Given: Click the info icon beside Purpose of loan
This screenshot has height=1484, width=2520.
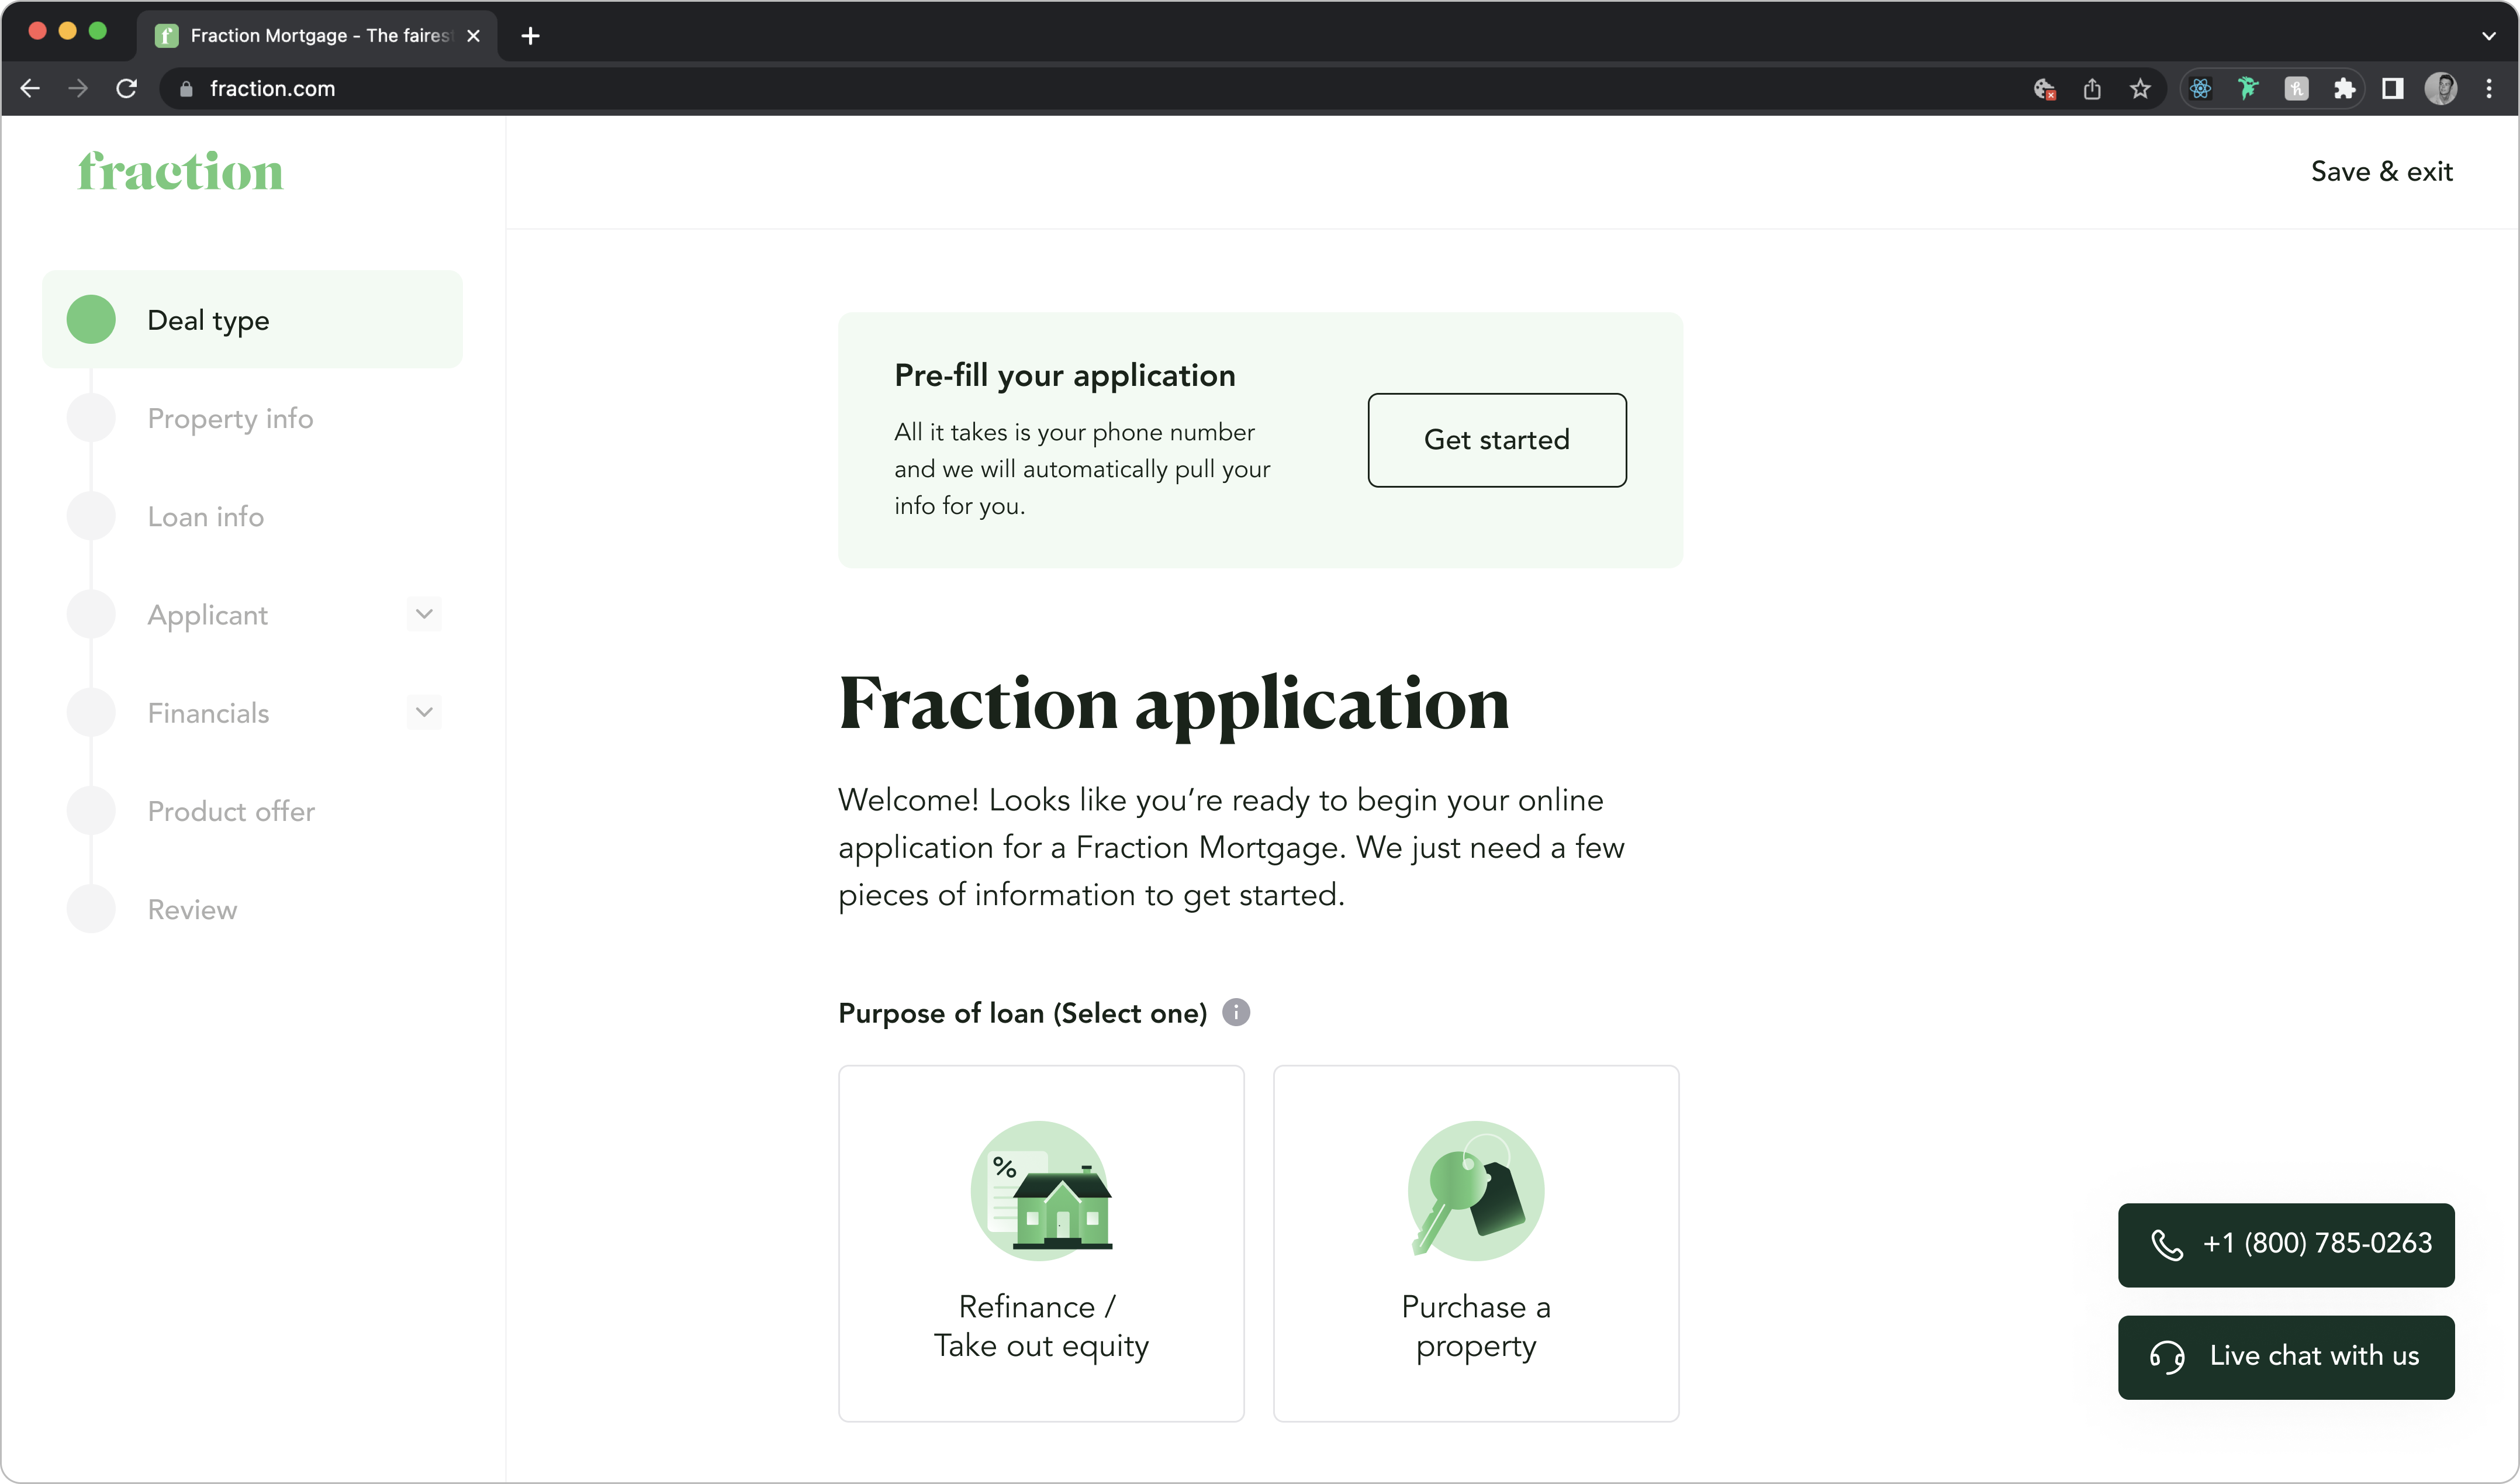Looking at the screenshot, I should click(x=1236, y=1012).
